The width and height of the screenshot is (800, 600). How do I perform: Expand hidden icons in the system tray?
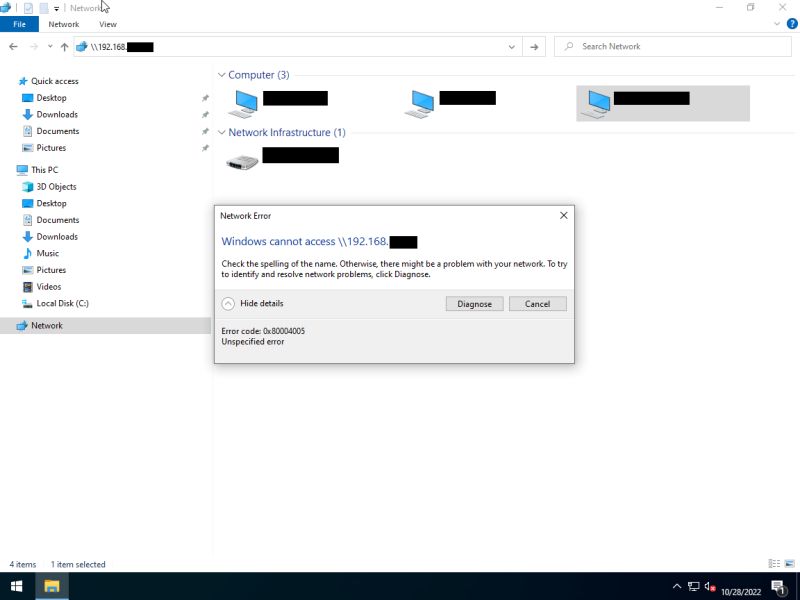[676, 588]
